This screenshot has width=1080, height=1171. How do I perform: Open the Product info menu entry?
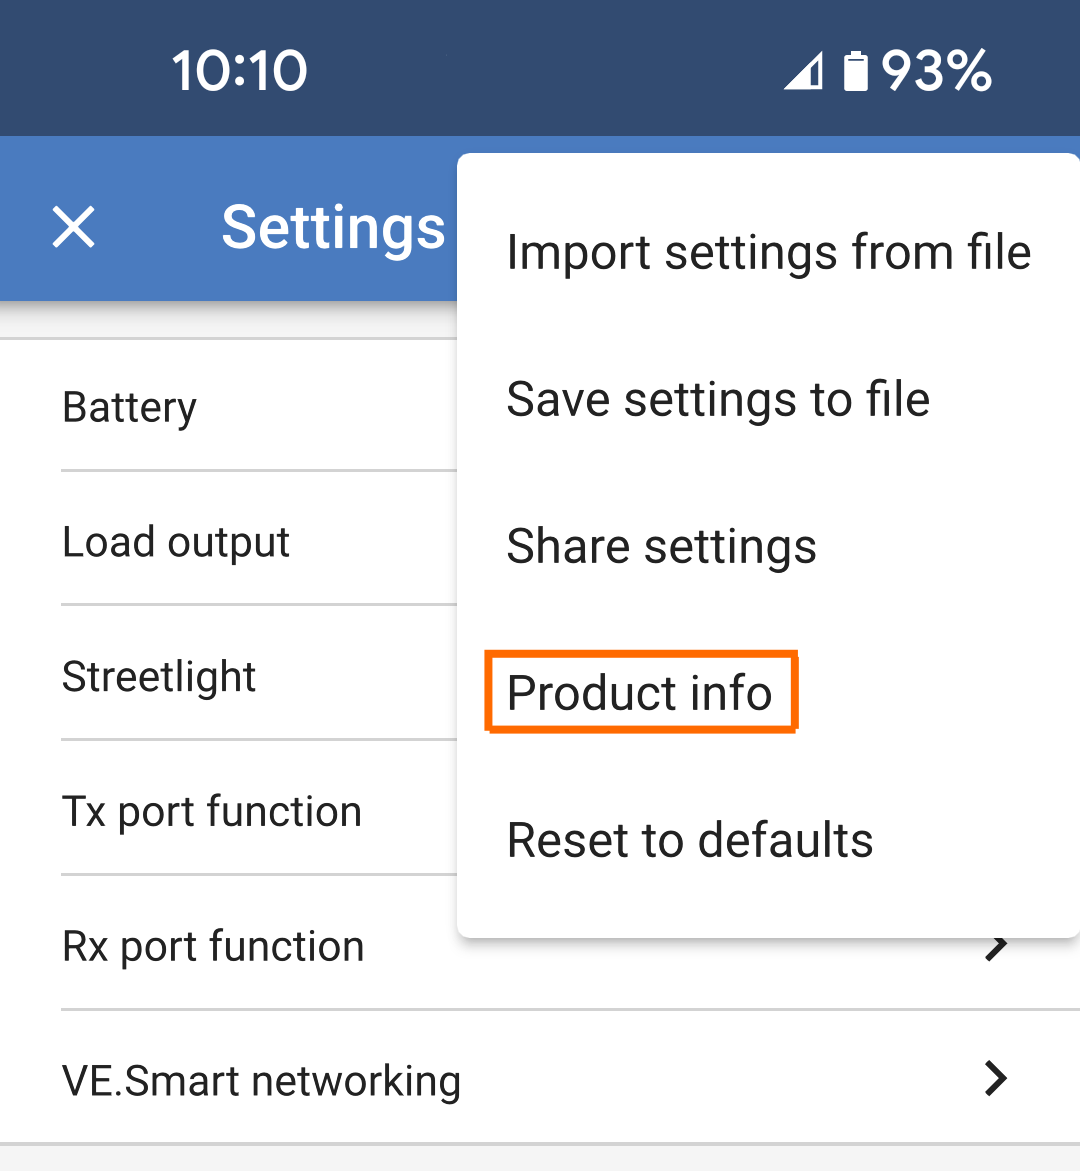[x=639, y=691]
